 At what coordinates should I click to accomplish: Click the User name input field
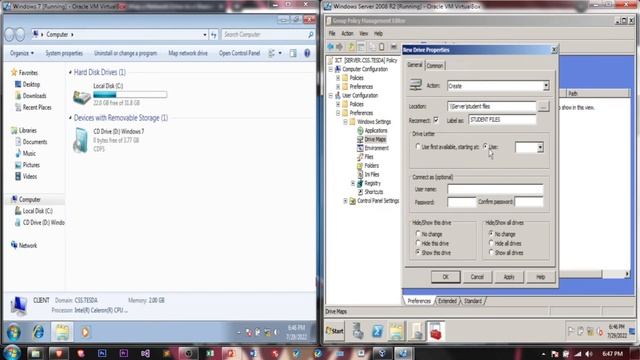tap(495, 189)
